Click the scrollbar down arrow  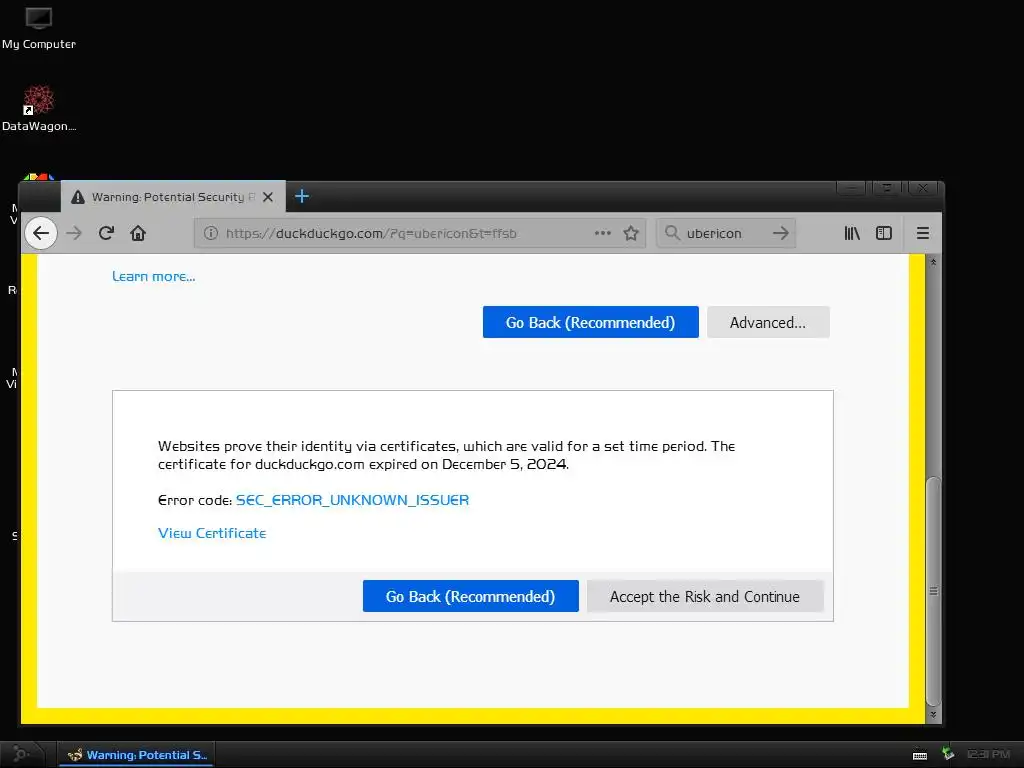[934, 714]
